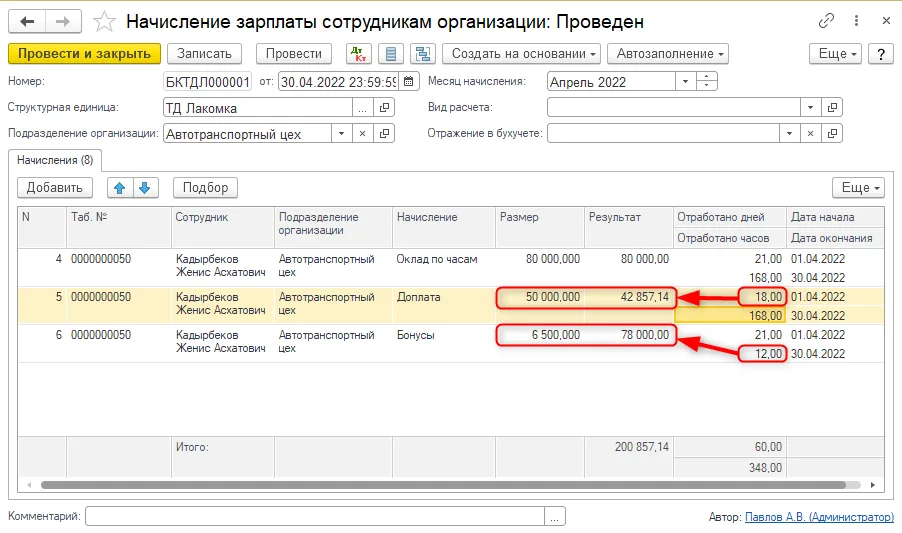Click Провести и закрыть button

84,53
